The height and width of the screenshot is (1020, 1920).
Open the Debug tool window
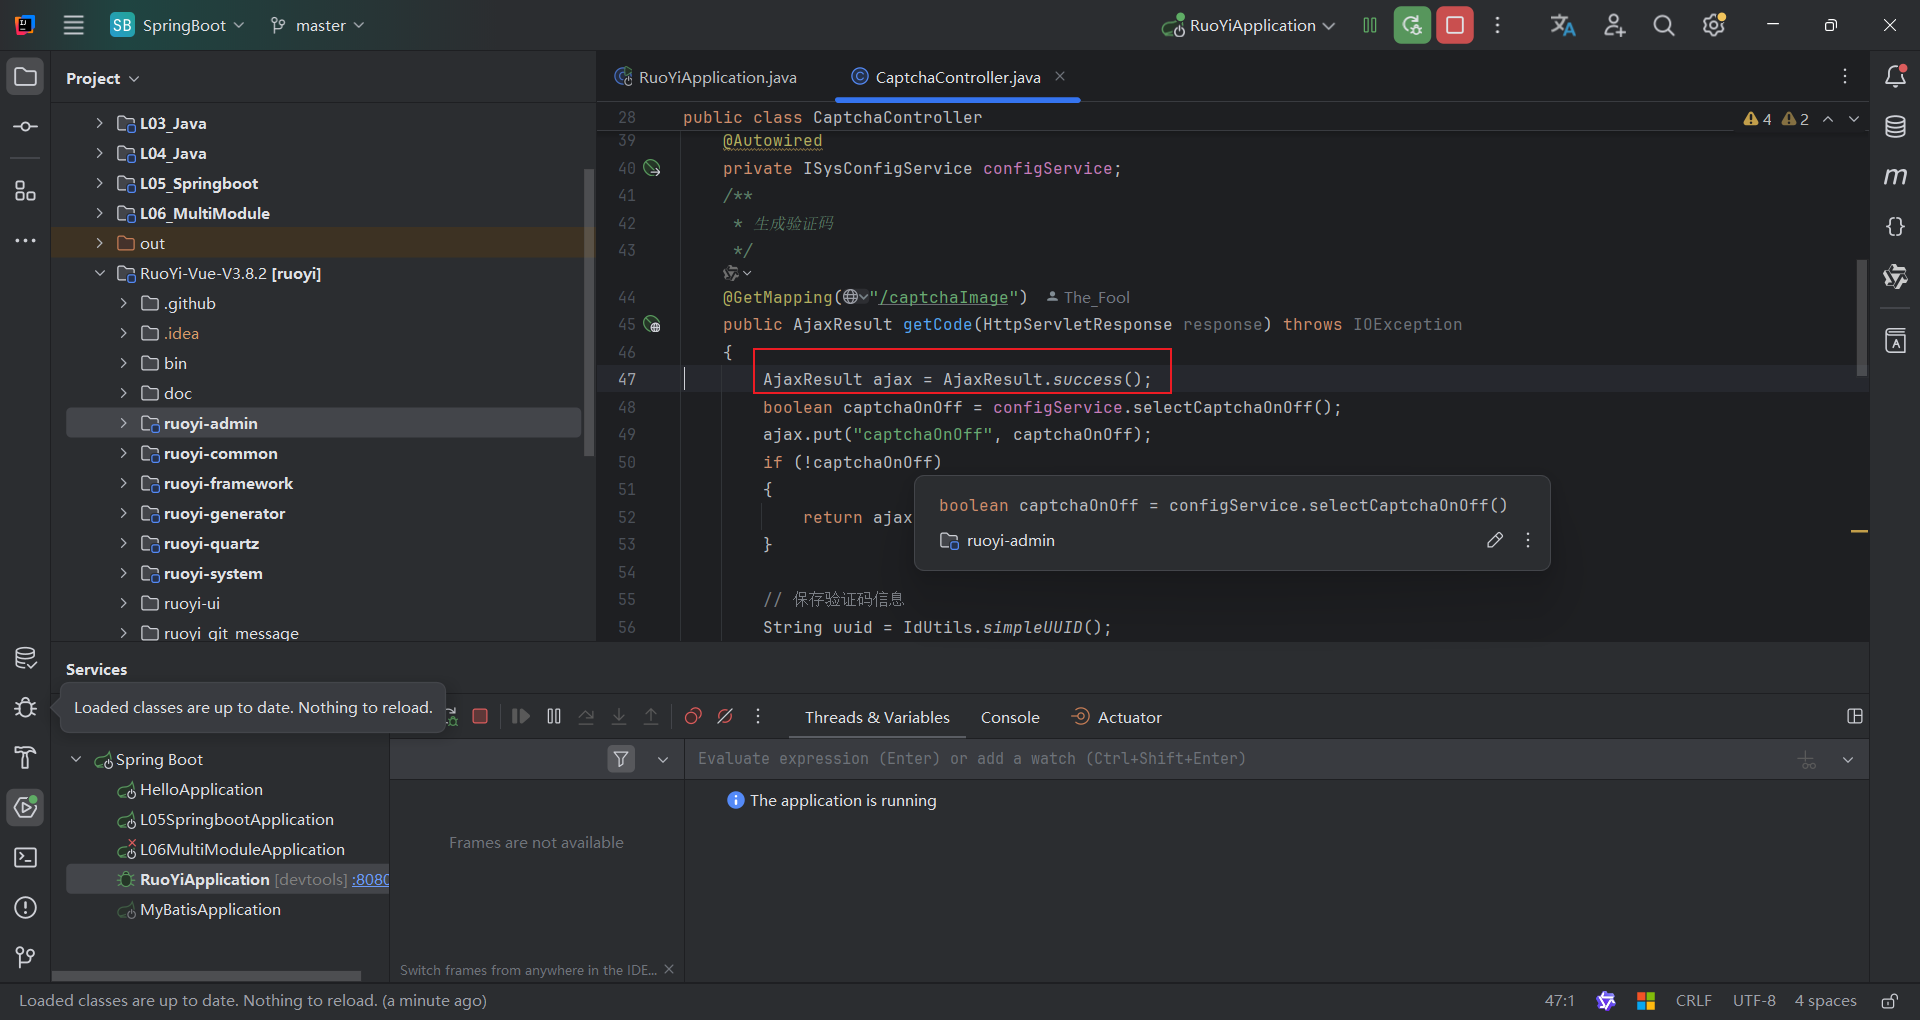(x=26, y=708)
